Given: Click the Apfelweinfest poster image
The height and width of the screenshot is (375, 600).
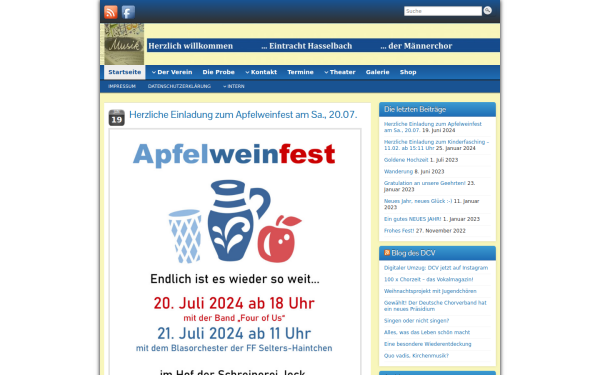Looking at the screenshot, I should click(x=235, y=252).
